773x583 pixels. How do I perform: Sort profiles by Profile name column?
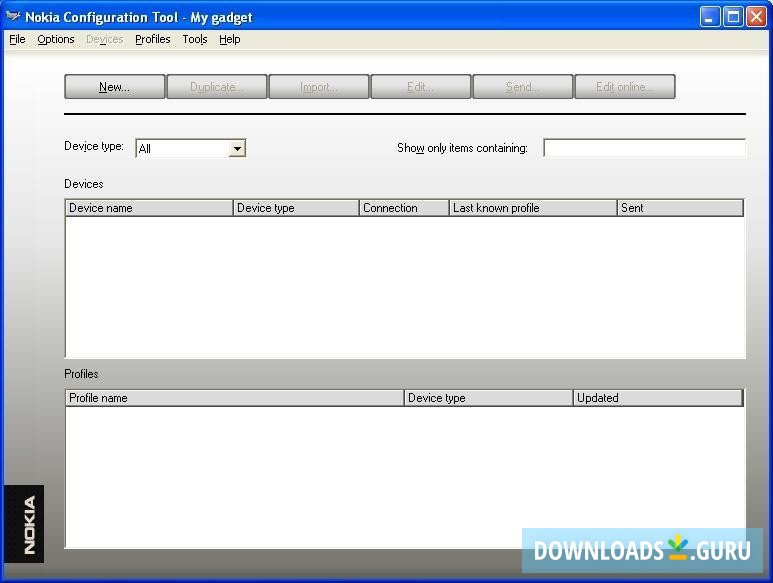[x=235, y=398]
